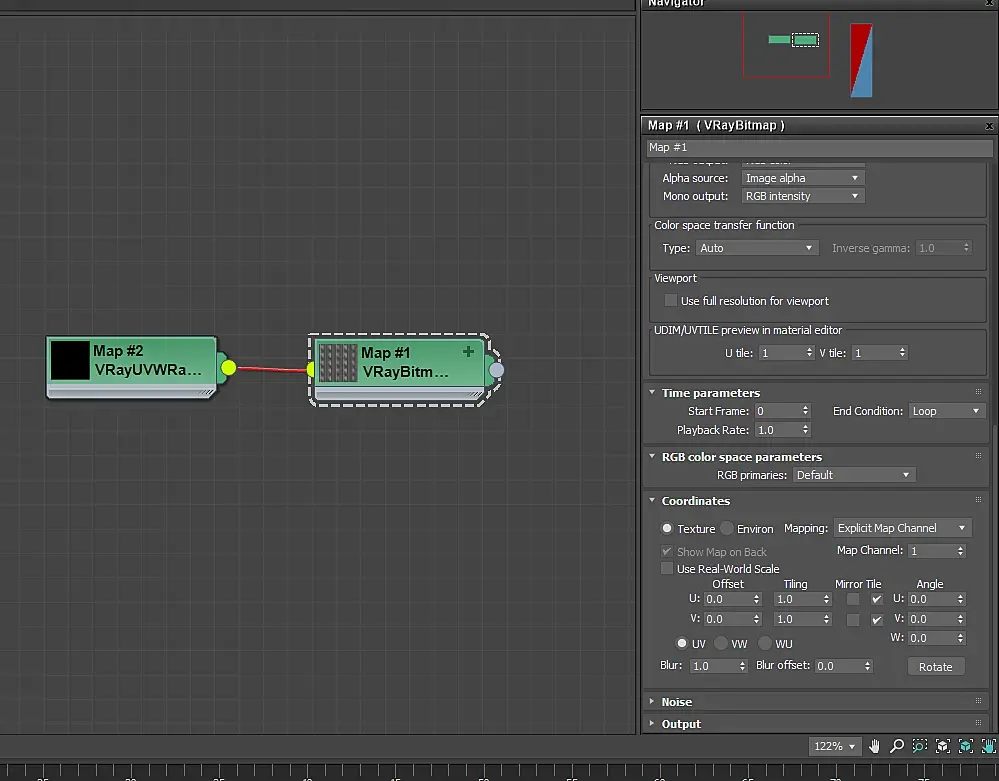The image size is (999, 781).
Task: Click the Map #1 node bitmap thumbnail
Action: tap(338, 363)
